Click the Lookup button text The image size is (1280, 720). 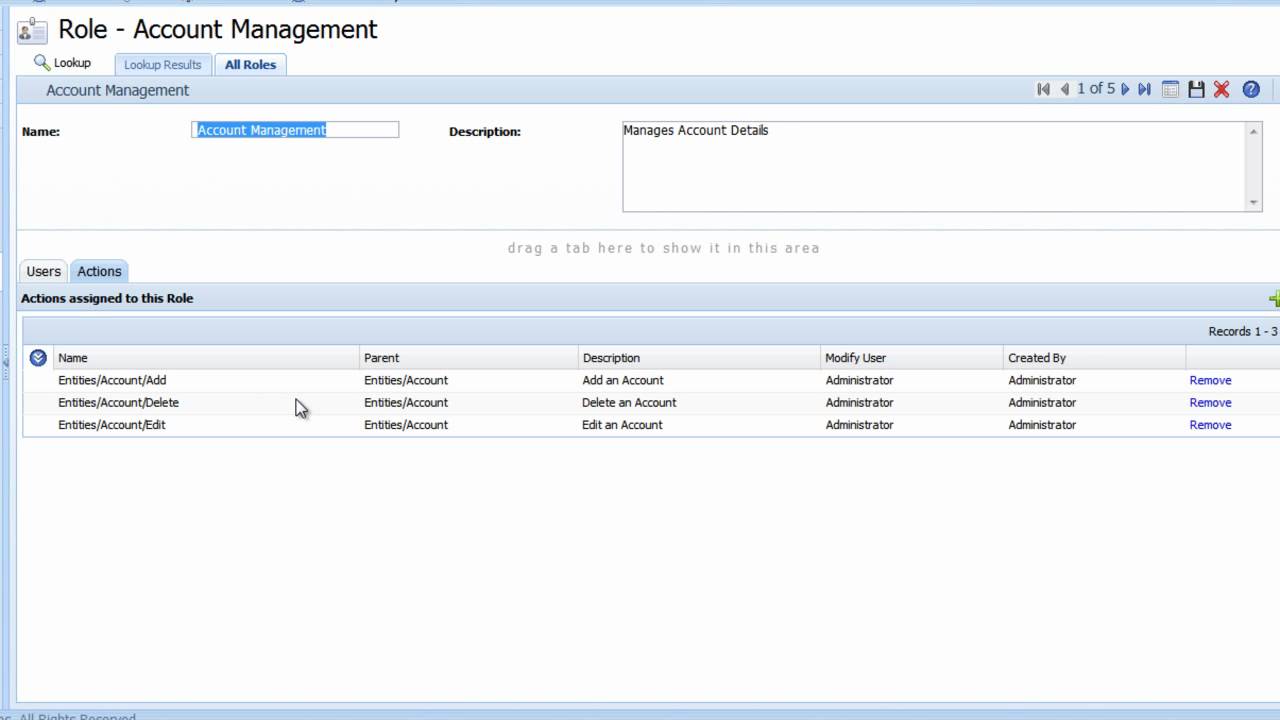[72, 63]
